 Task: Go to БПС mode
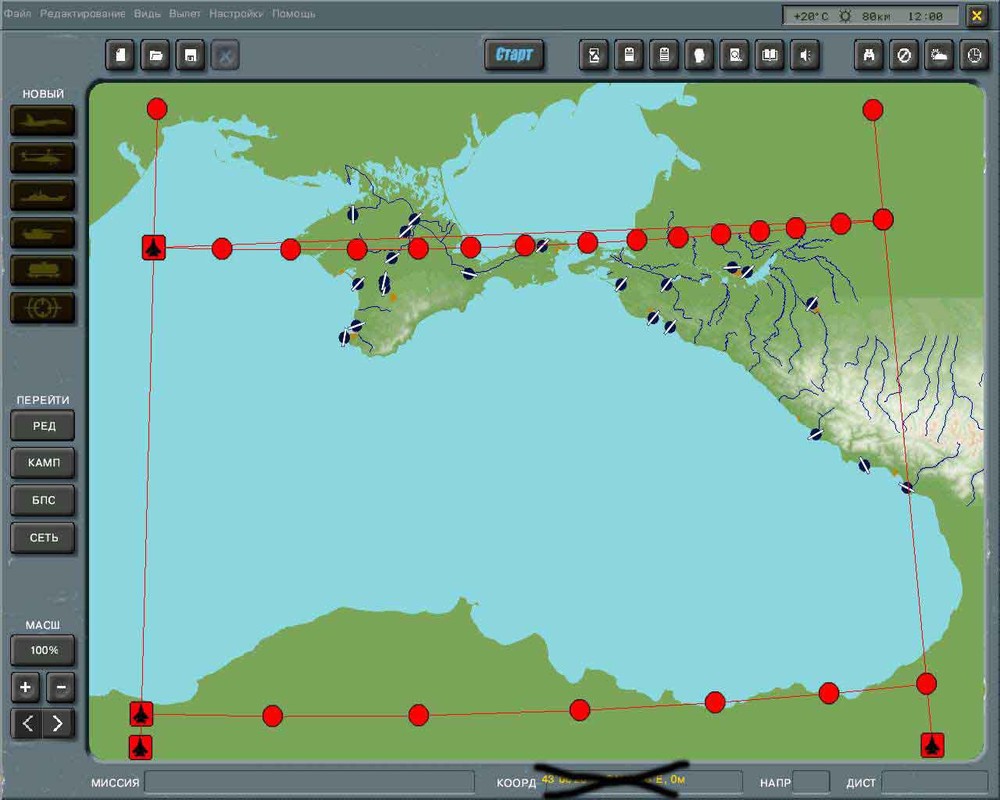43,500
